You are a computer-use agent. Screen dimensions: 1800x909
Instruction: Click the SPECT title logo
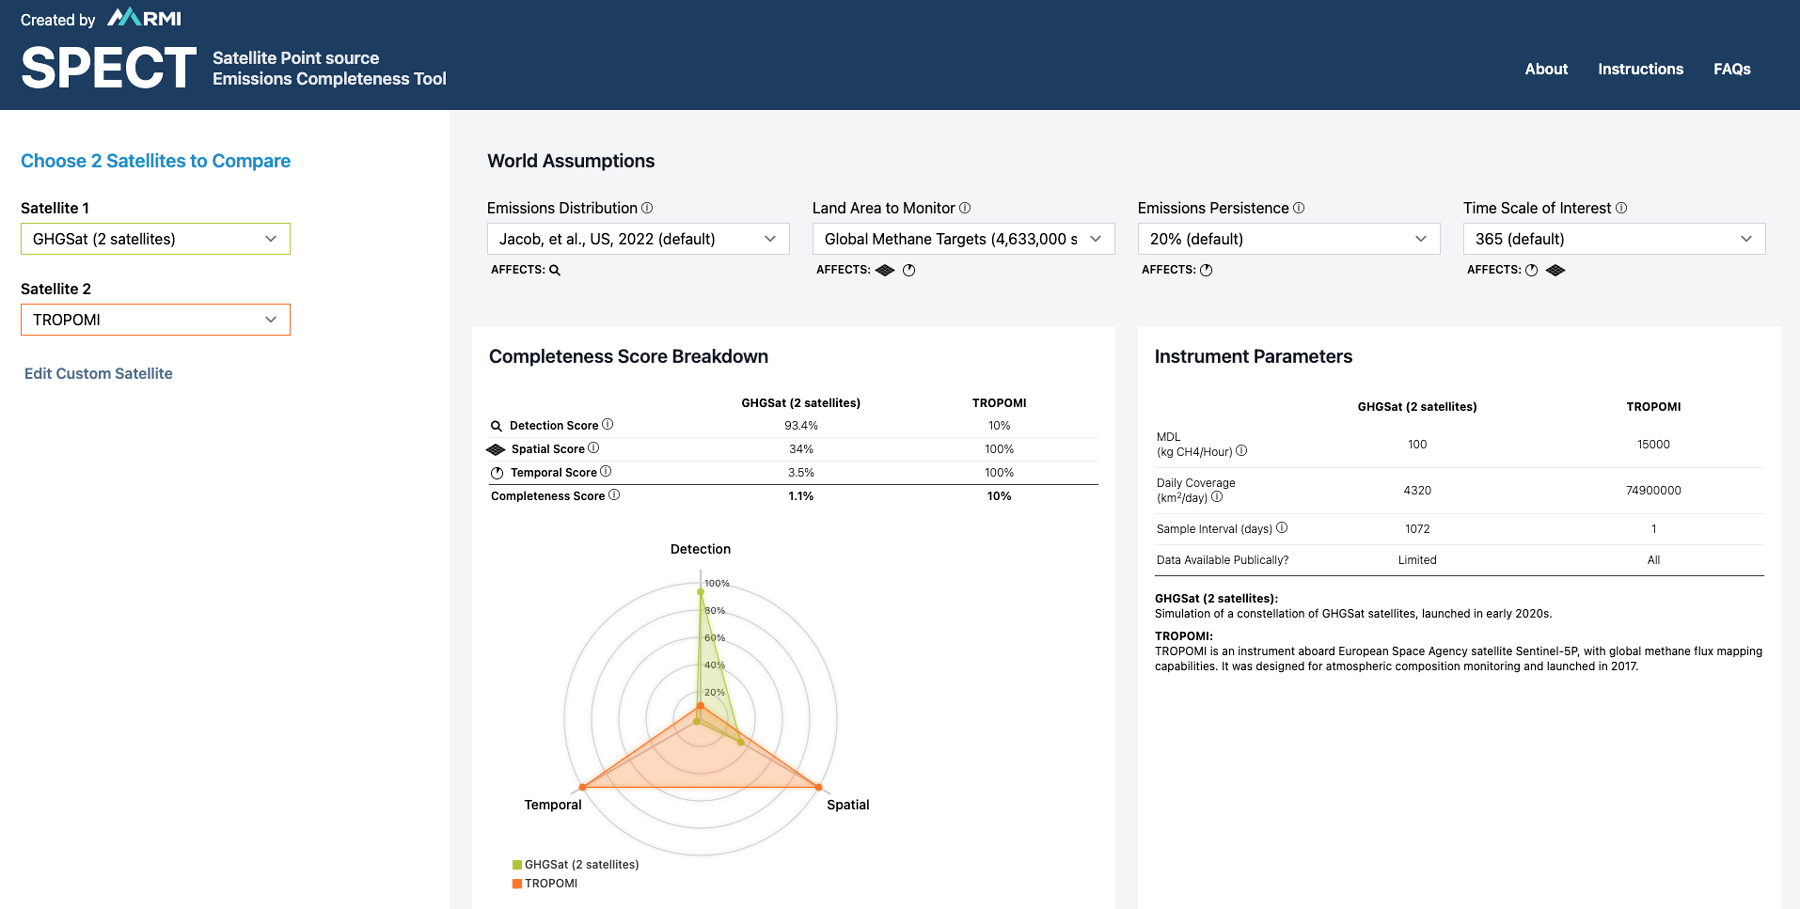108,68
